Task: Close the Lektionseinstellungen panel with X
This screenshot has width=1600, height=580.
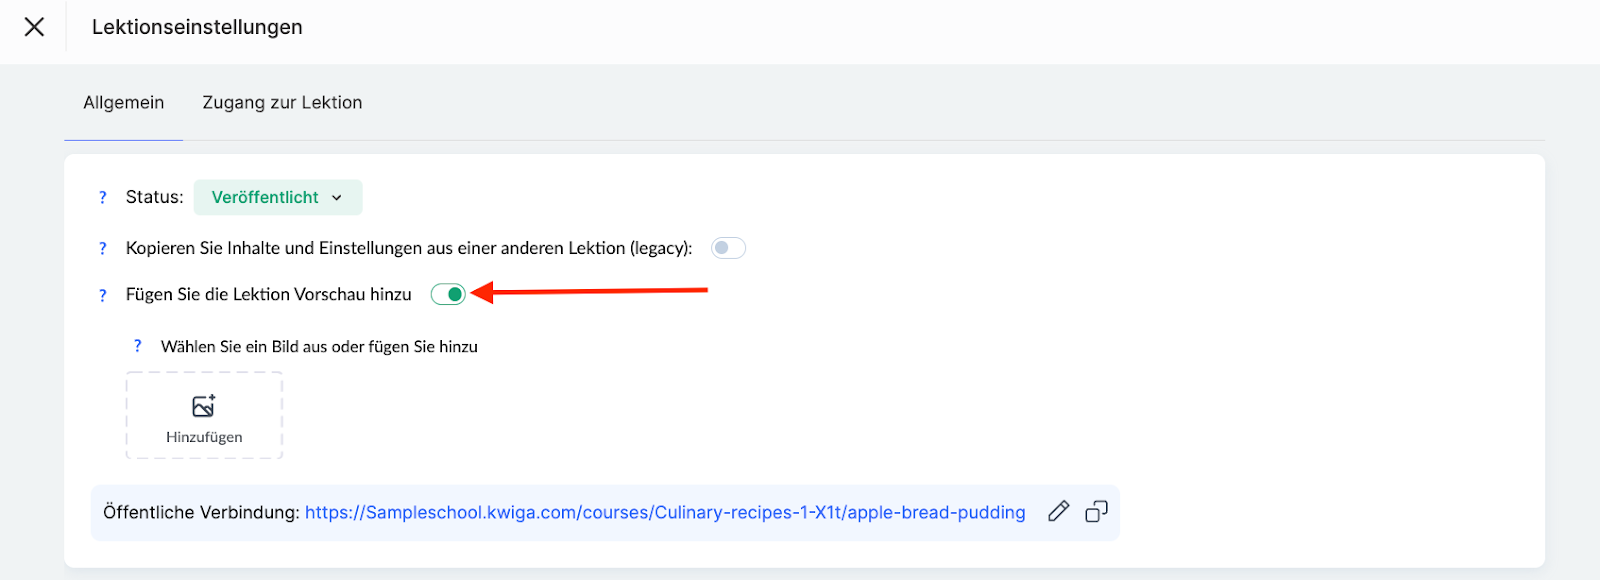Action: tap(34, 27)
